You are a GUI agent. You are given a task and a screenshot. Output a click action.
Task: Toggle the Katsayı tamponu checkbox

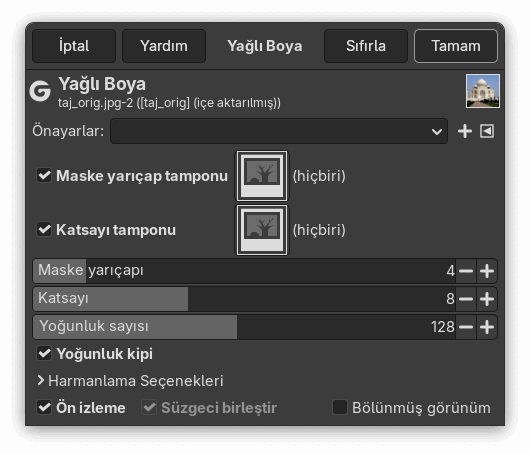[x=44, y=230]
